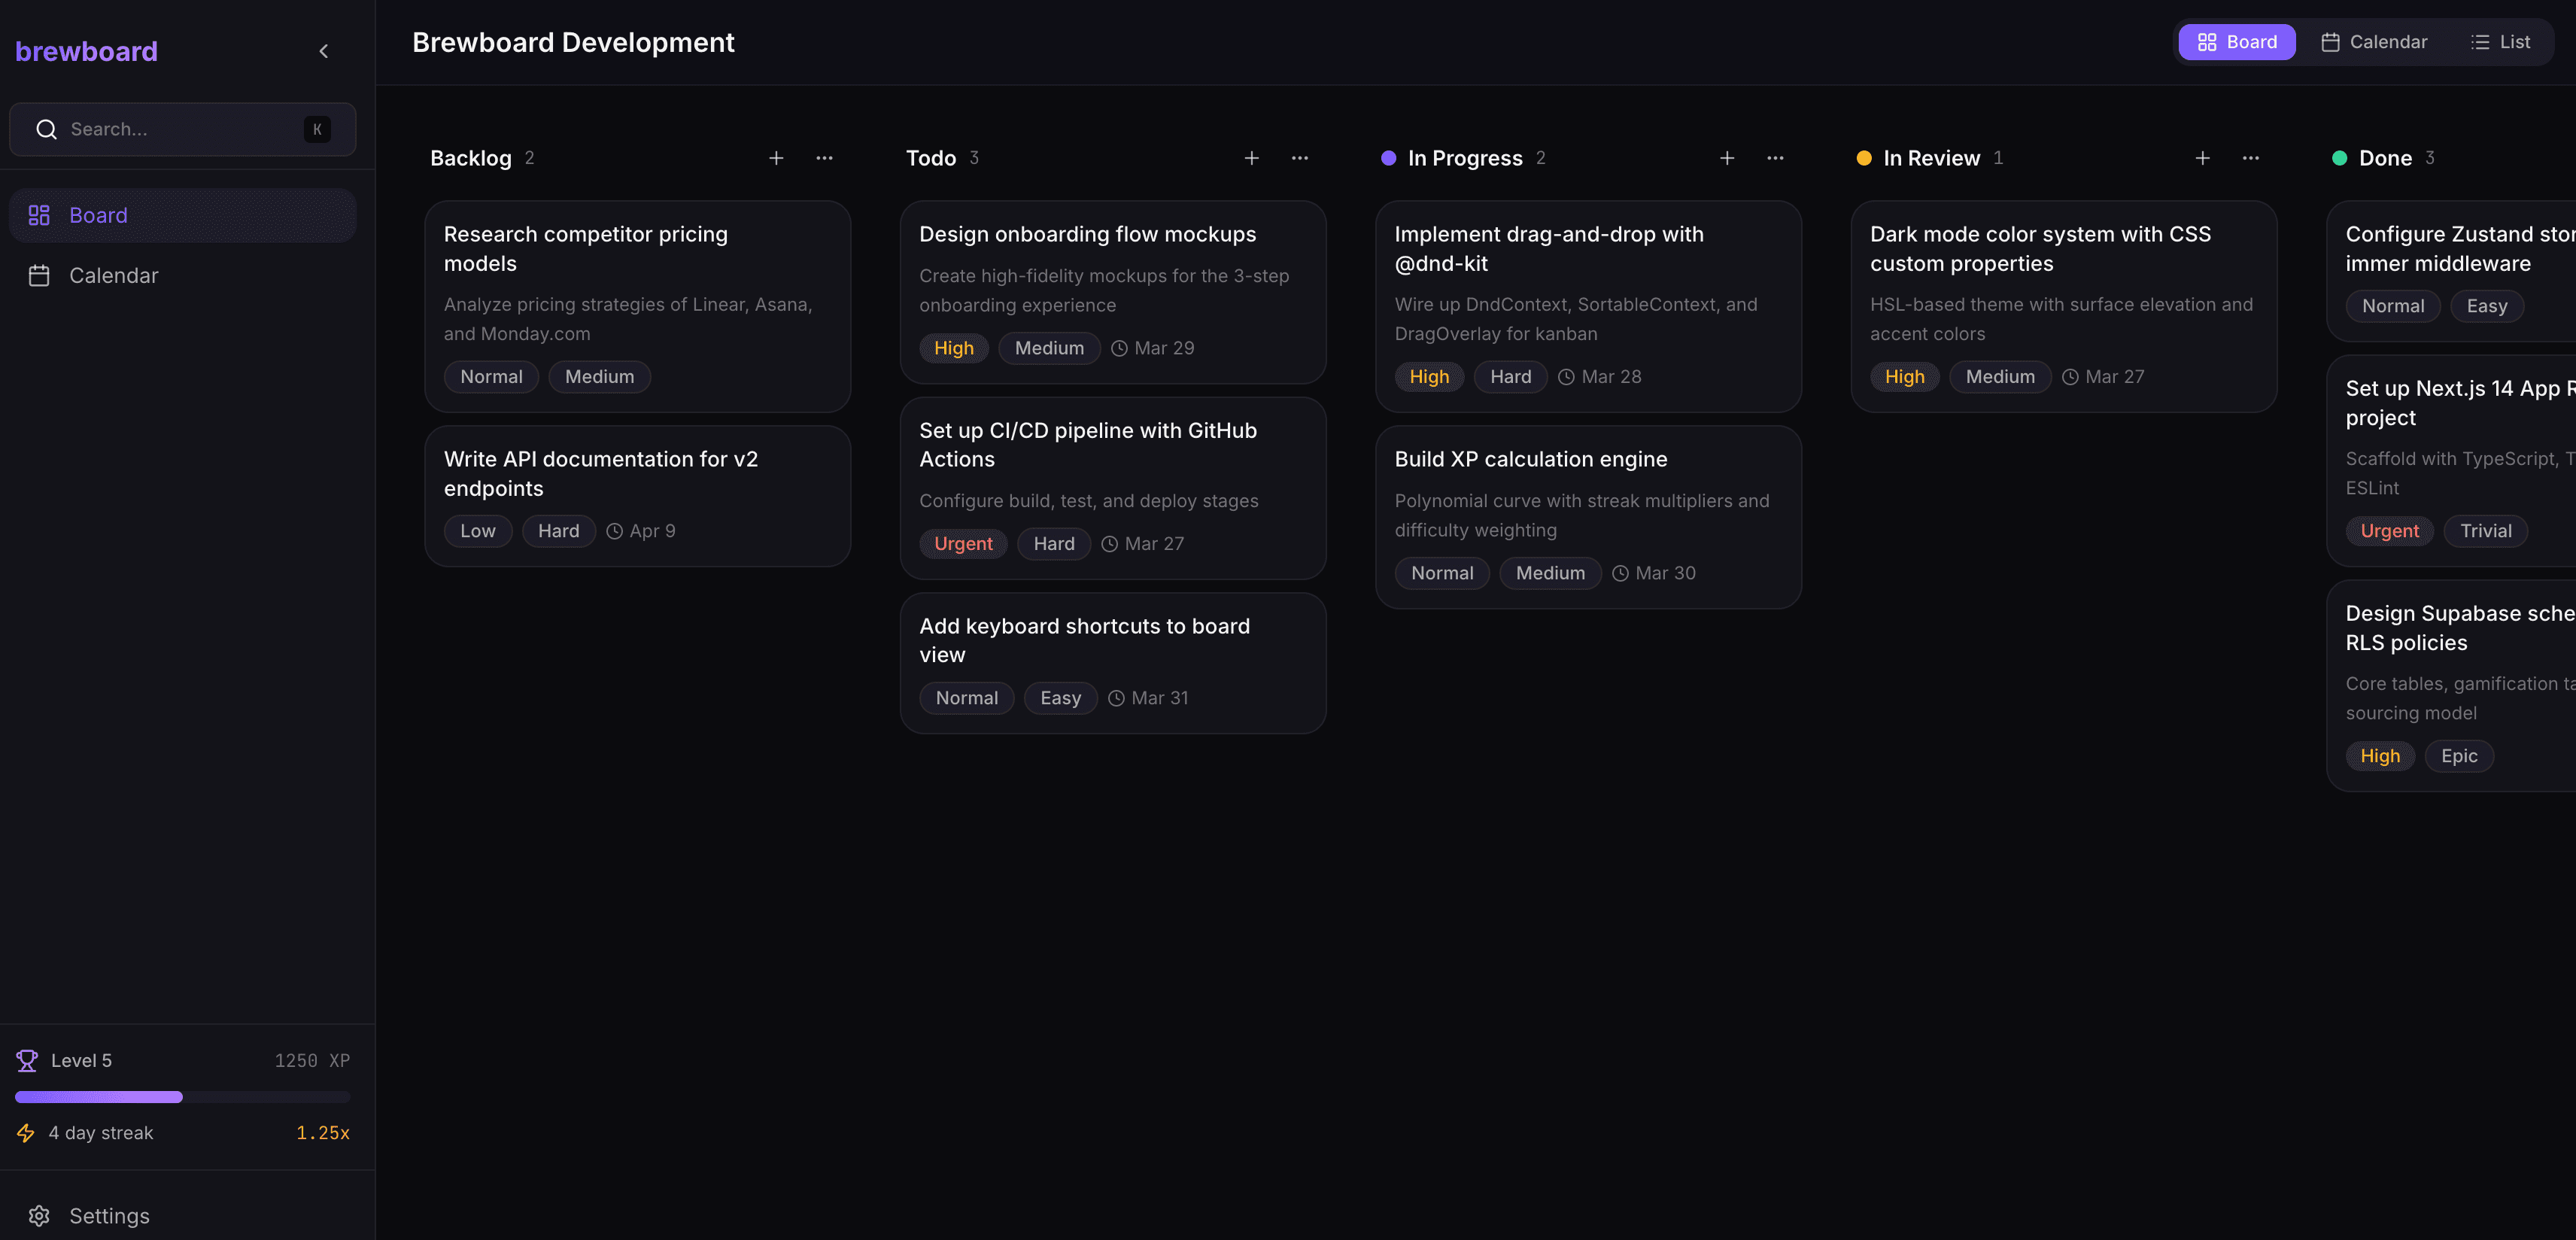The height and width of the screenshot is (1240, 2576).
Task: Click the trophy icon next to Level 5
Action: pyautogui.click(x=27, y=1060)
